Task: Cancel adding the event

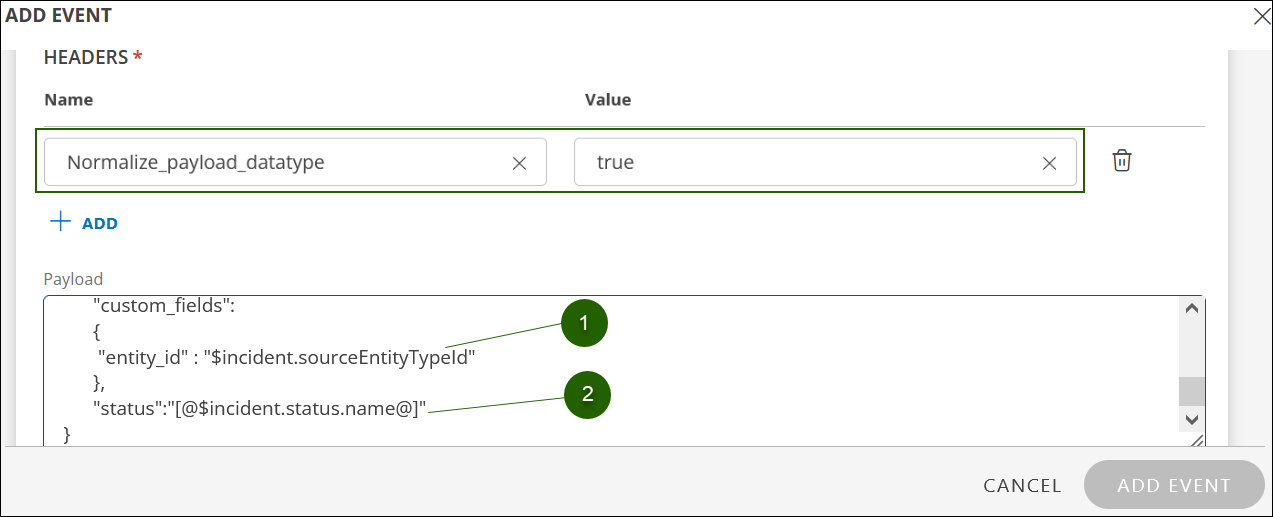Action: [1022, 486]
